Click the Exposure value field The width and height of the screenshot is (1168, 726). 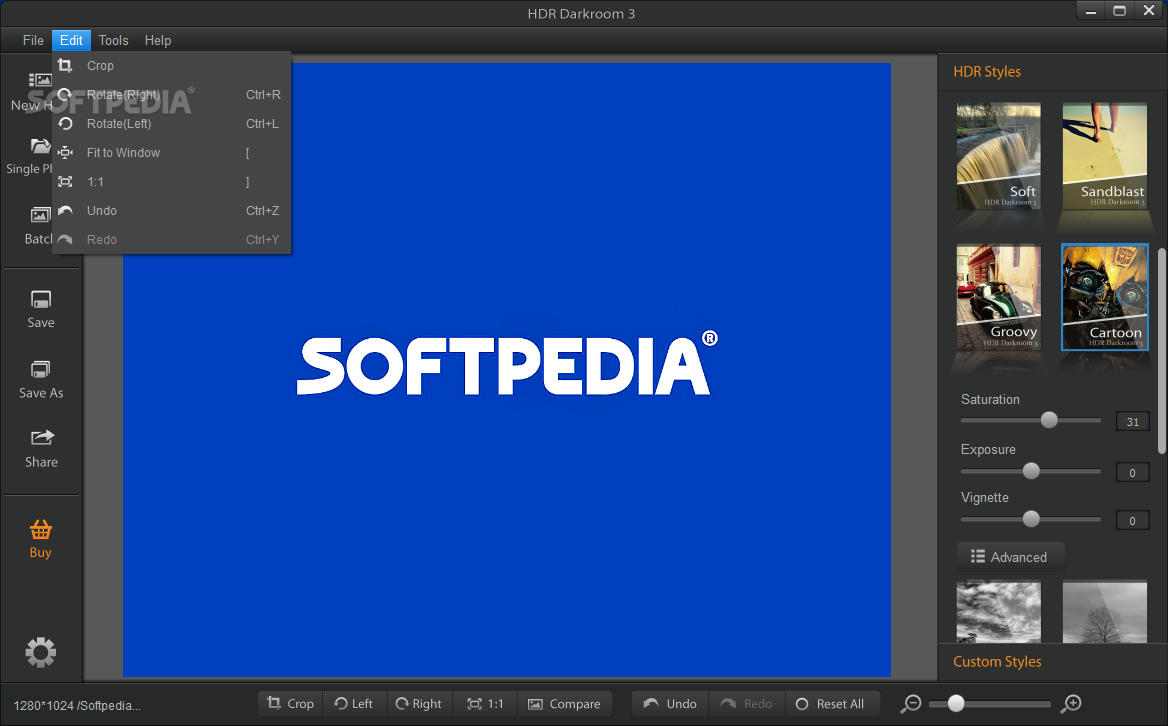(x=1132, y=472)
